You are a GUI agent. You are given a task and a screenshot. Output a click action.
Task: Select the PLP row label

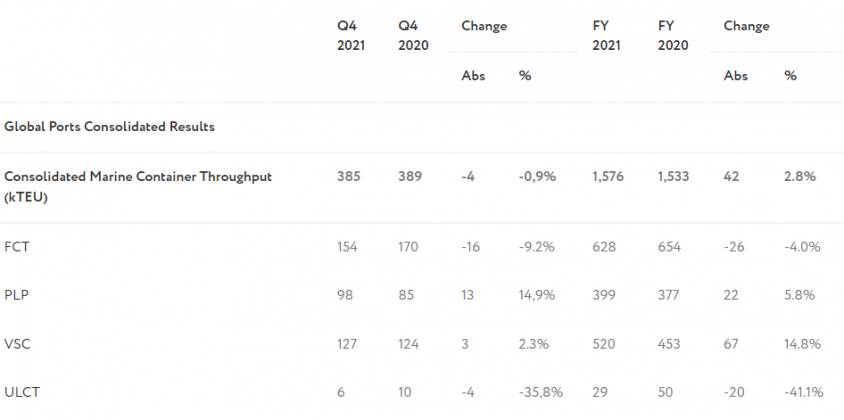pos(17,297)
